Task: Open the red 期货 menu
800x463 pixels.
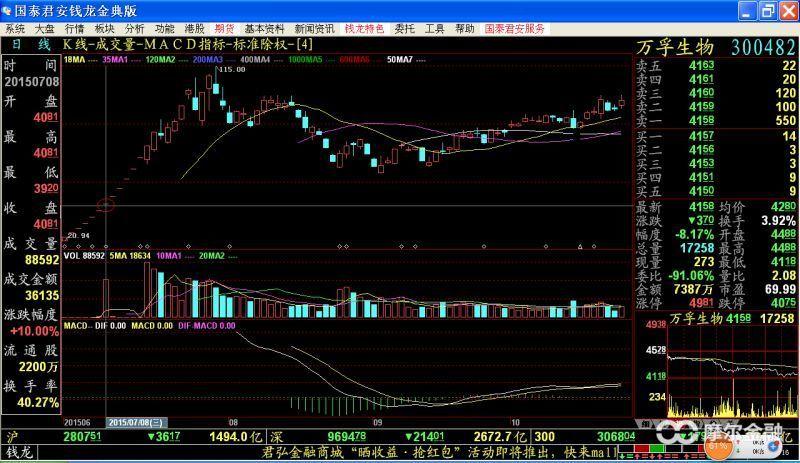Action: 224,29
